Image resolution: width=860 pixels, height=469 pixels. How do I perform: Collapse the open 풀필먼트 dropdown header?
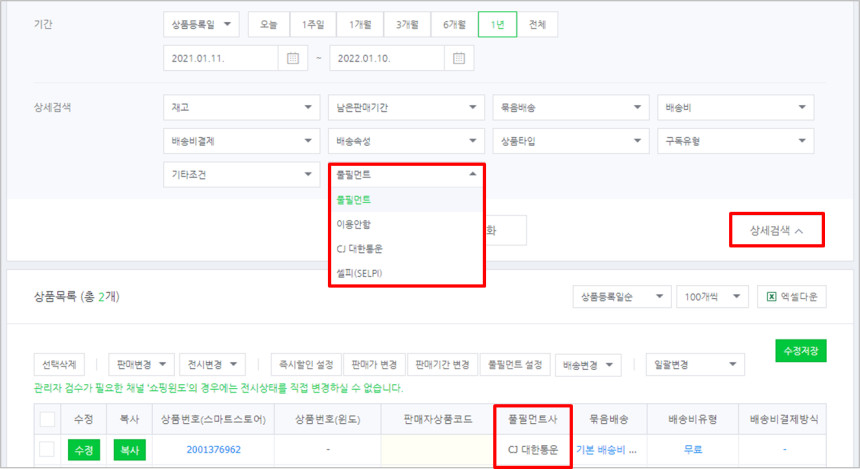406,174
